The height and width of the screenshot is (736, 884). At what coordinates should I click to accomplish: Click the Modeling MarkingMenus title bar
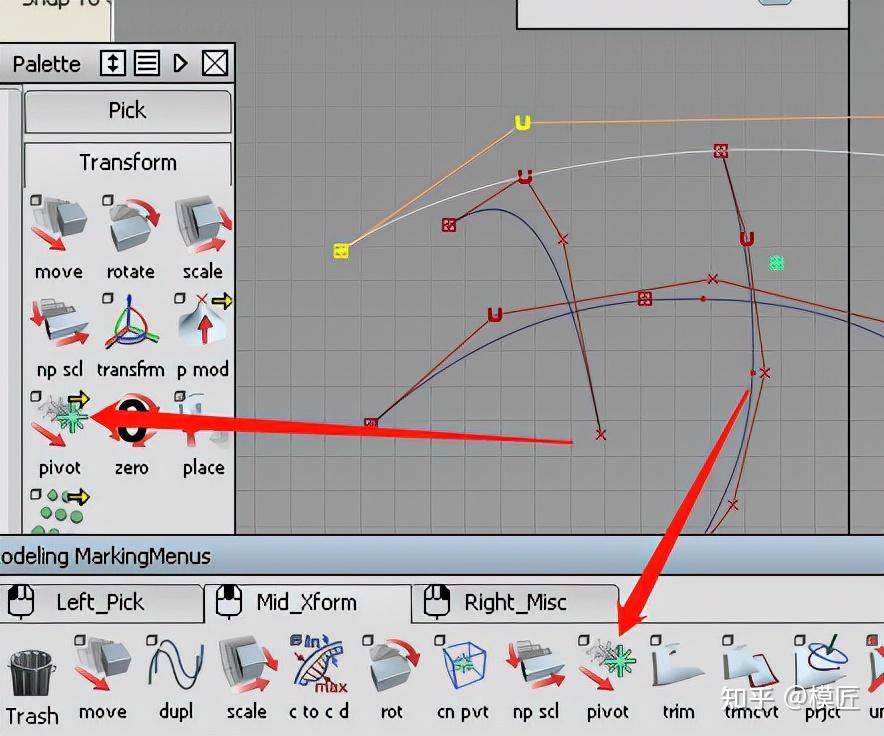click(x=442, y=556)
